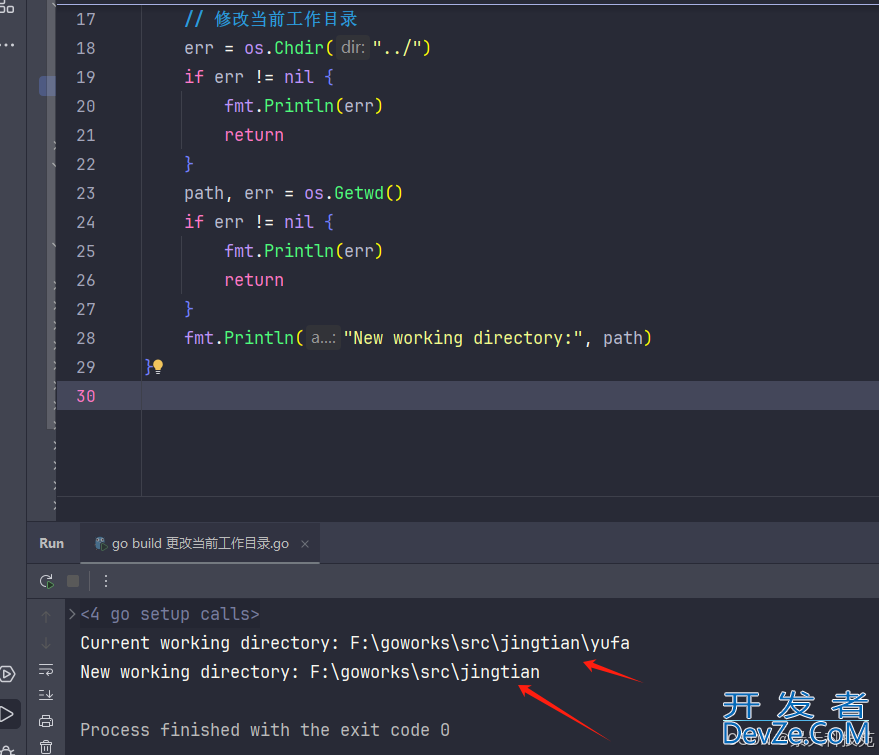Click line number 30 in the gutter
This screenshot has width=879, height=755.
86,396
